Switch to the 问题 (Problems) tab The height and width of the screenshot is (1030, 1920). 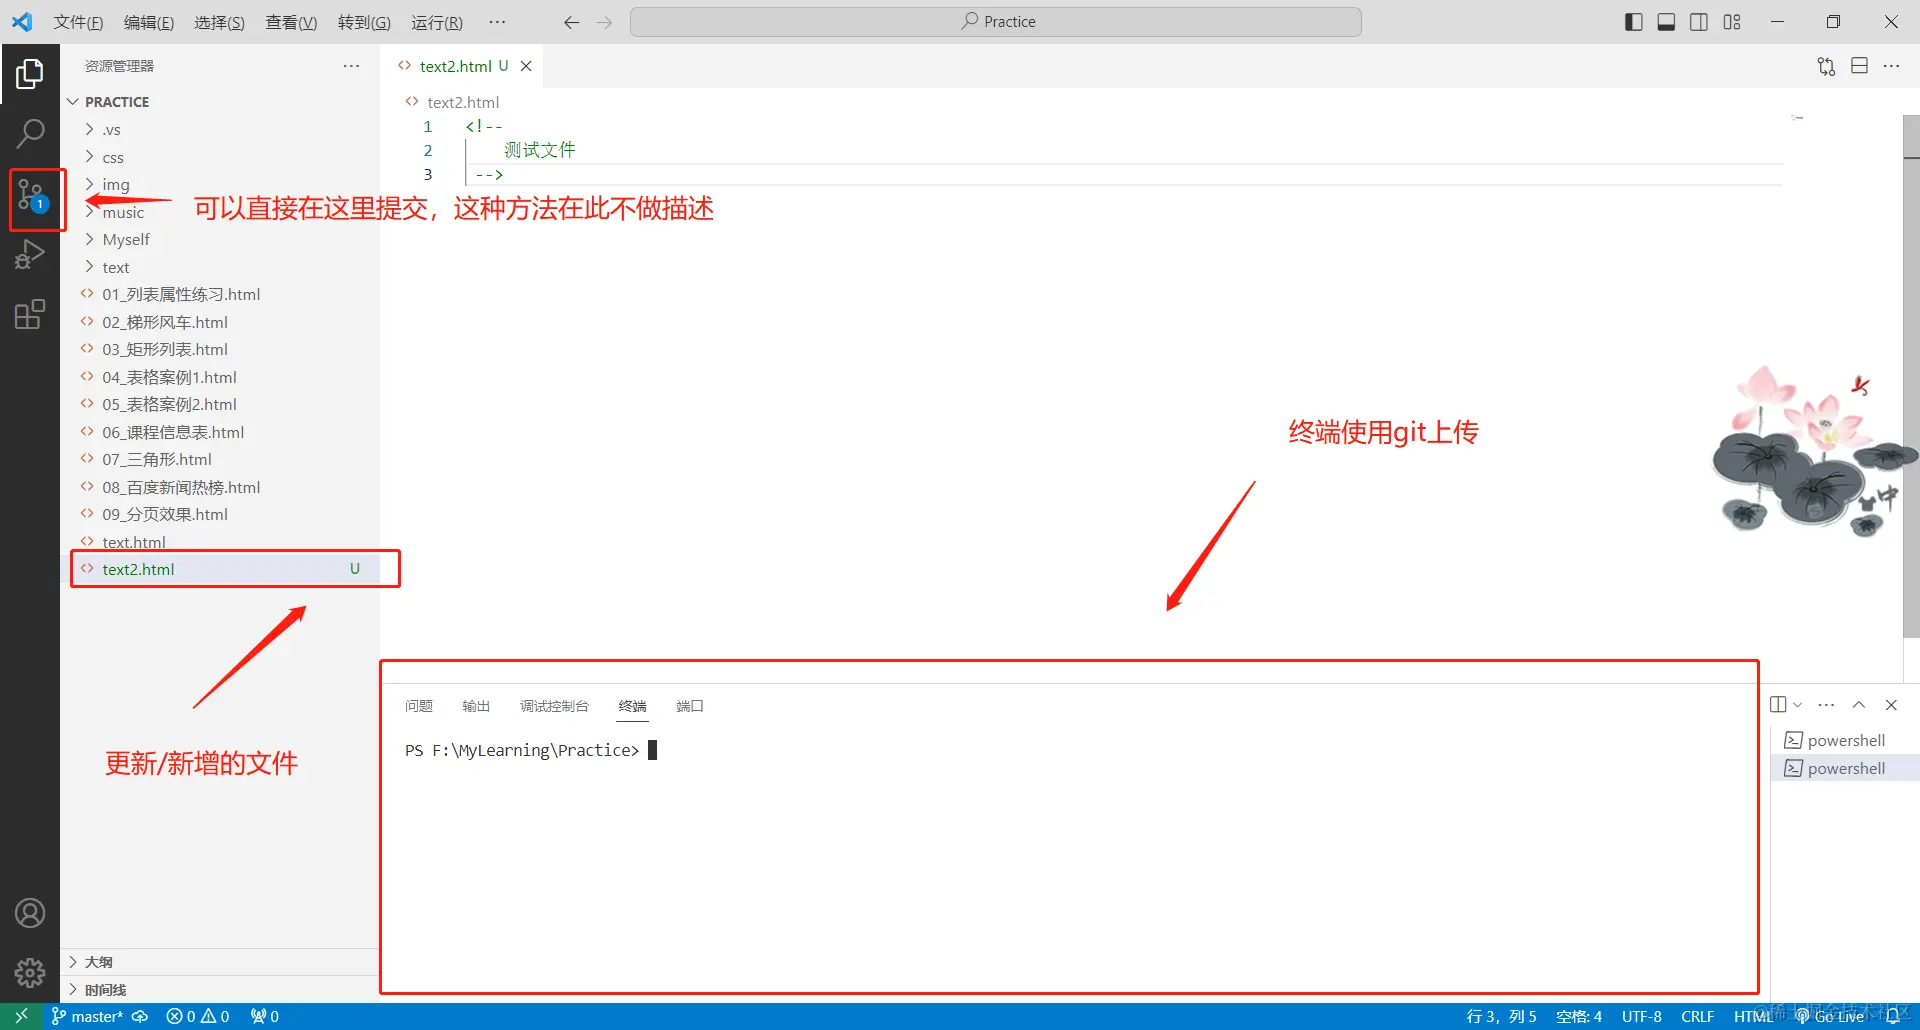[x=419, y=706]
